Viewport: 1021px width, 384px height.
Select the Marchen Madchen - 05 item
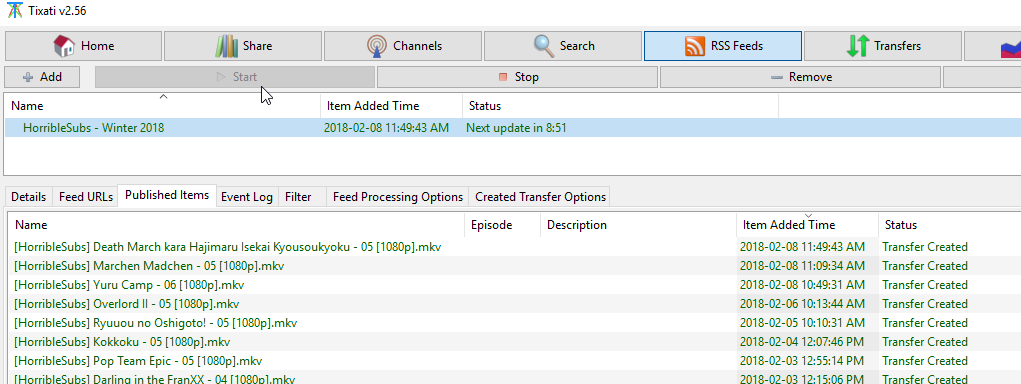148,266
